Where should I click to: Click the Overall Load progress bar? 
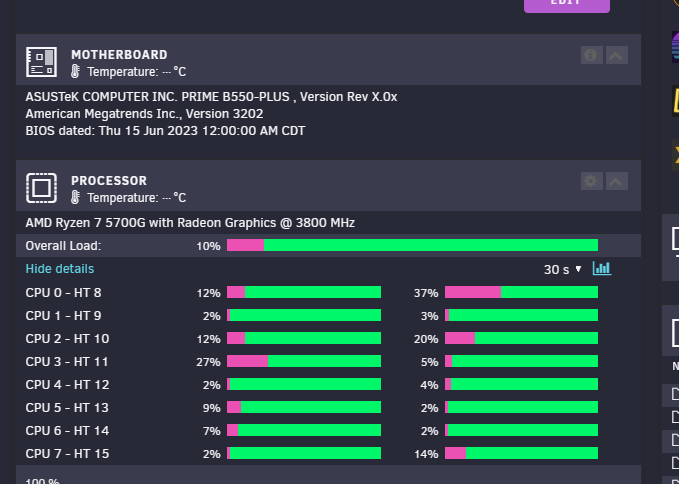click(412, 245)
